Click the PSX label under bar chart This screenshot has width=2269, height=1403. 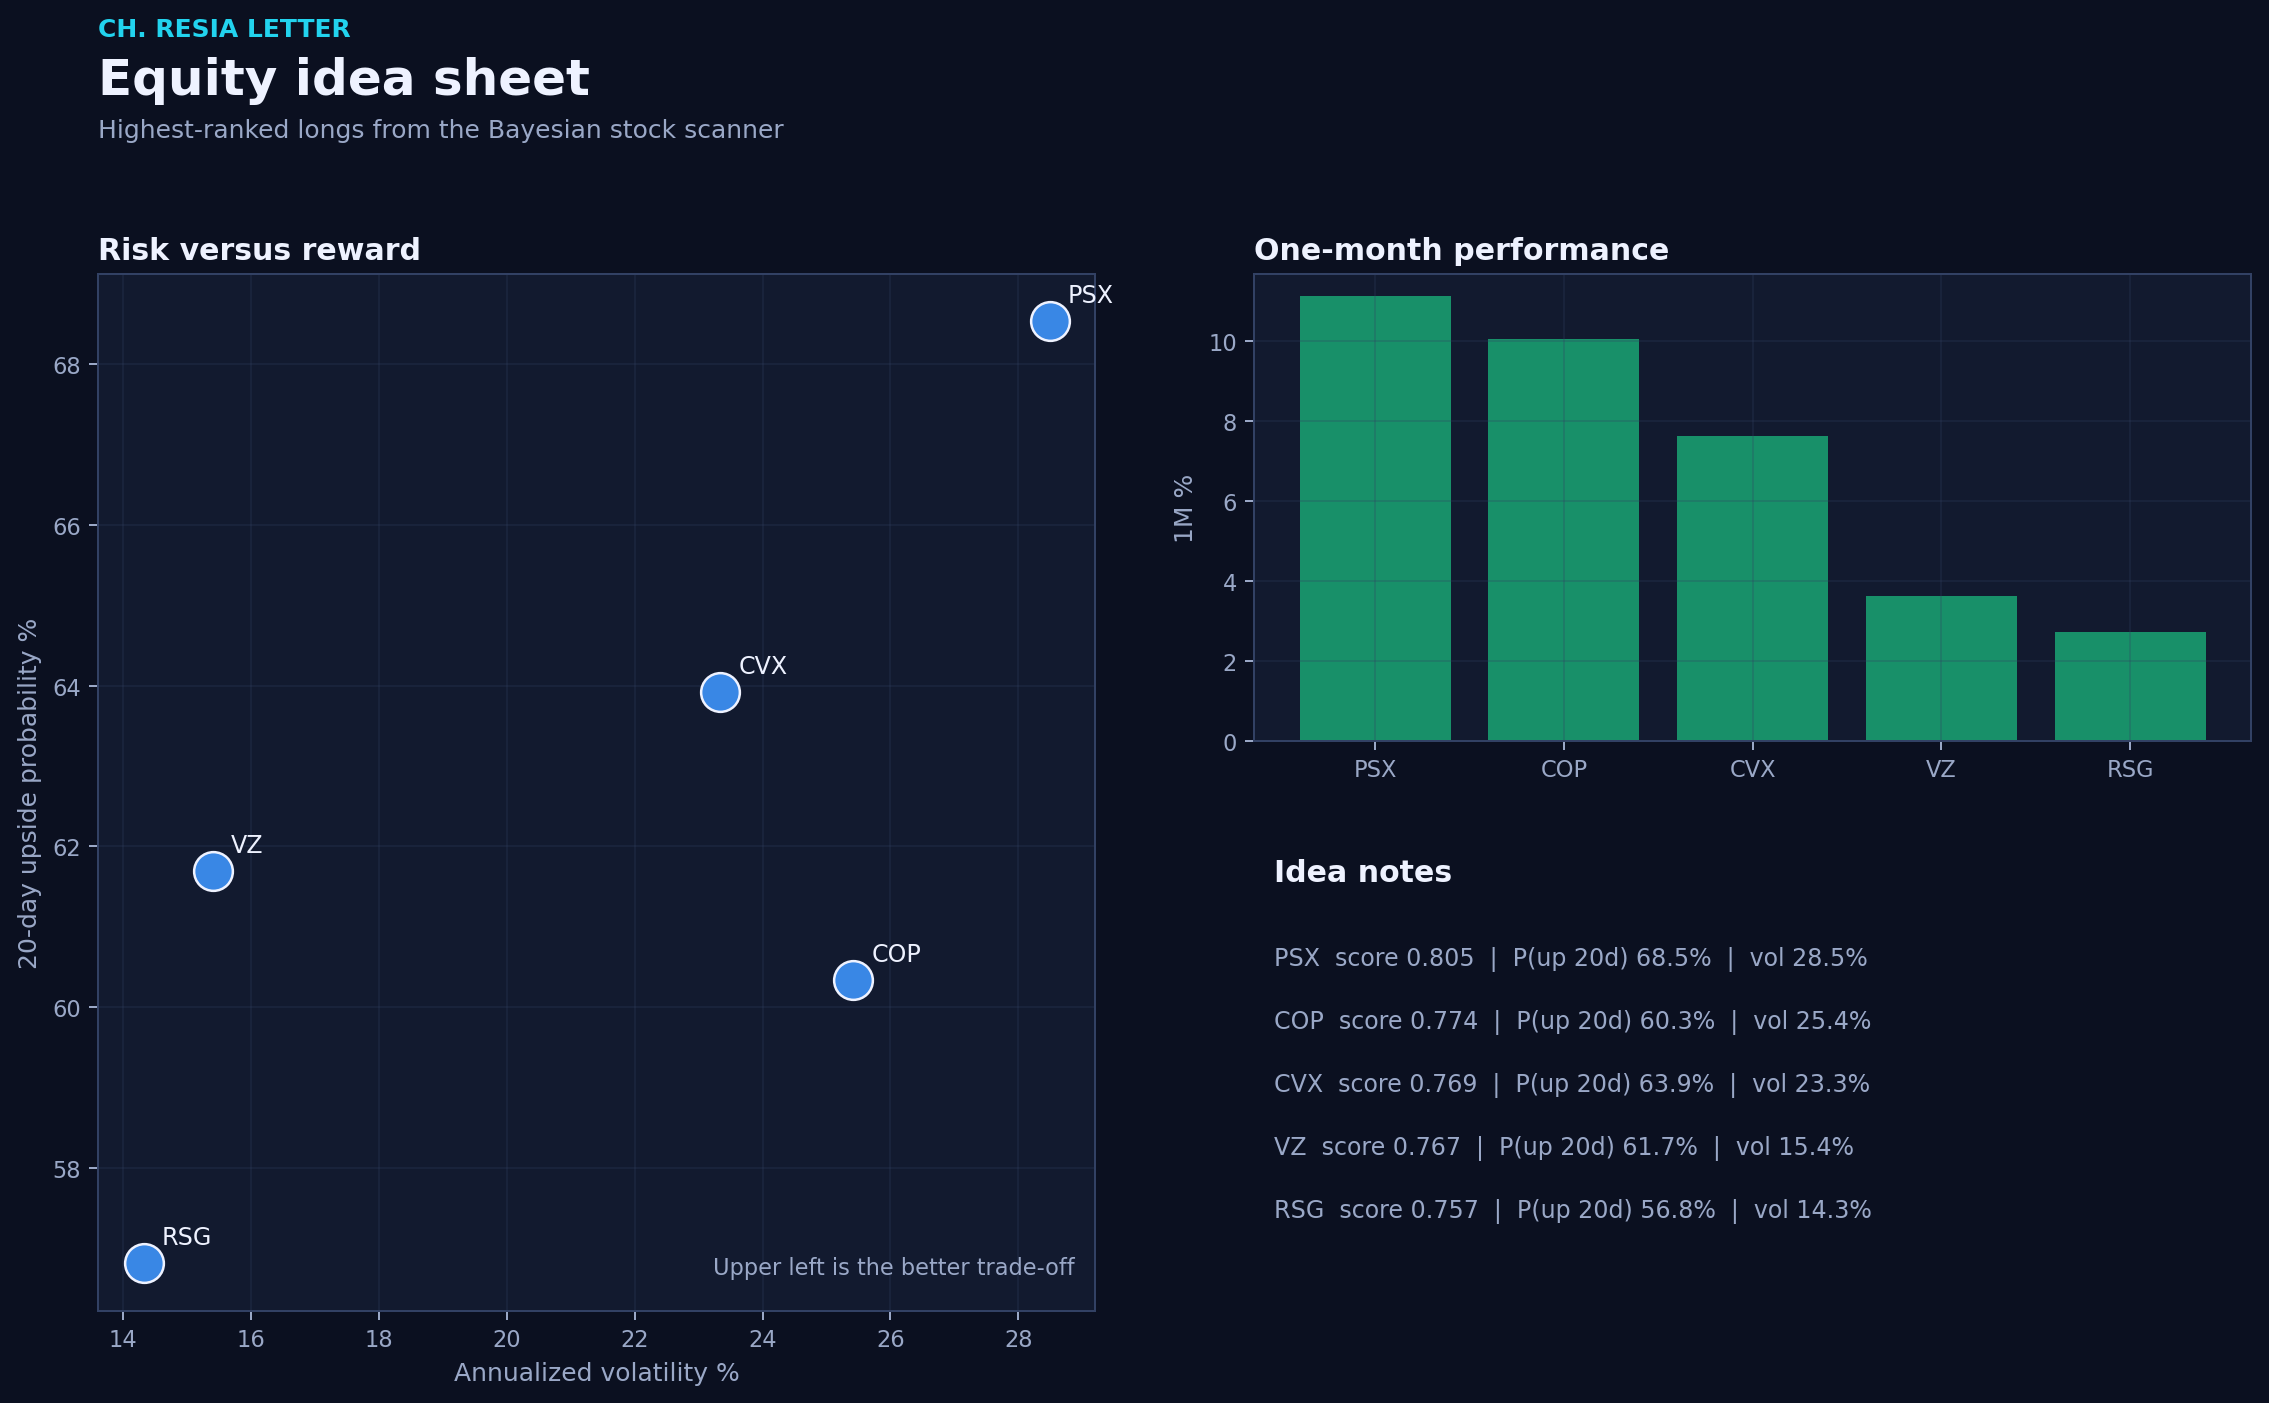[1375, 769]
